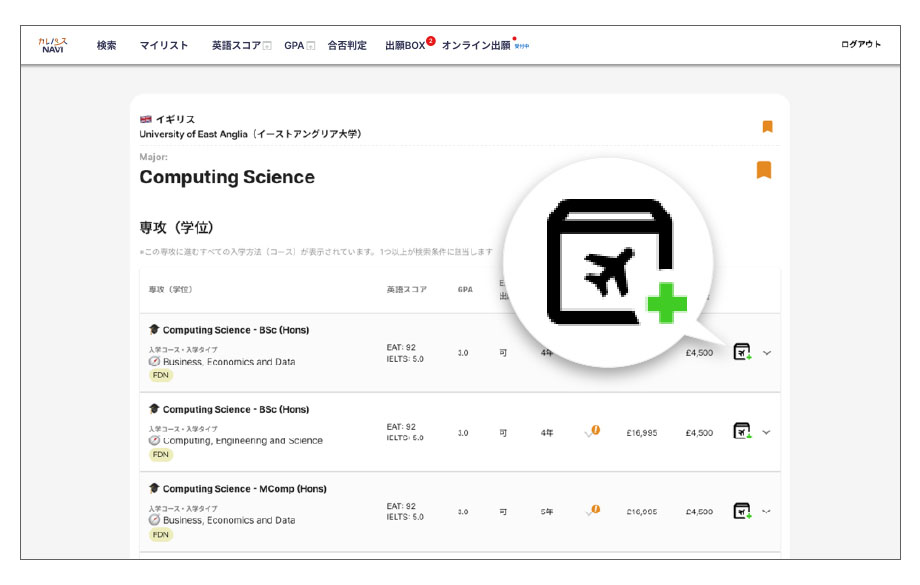Click the カレッジNAVI logo
The height and width of the screenshot is (585, 920).
click(x=53, y=45)
